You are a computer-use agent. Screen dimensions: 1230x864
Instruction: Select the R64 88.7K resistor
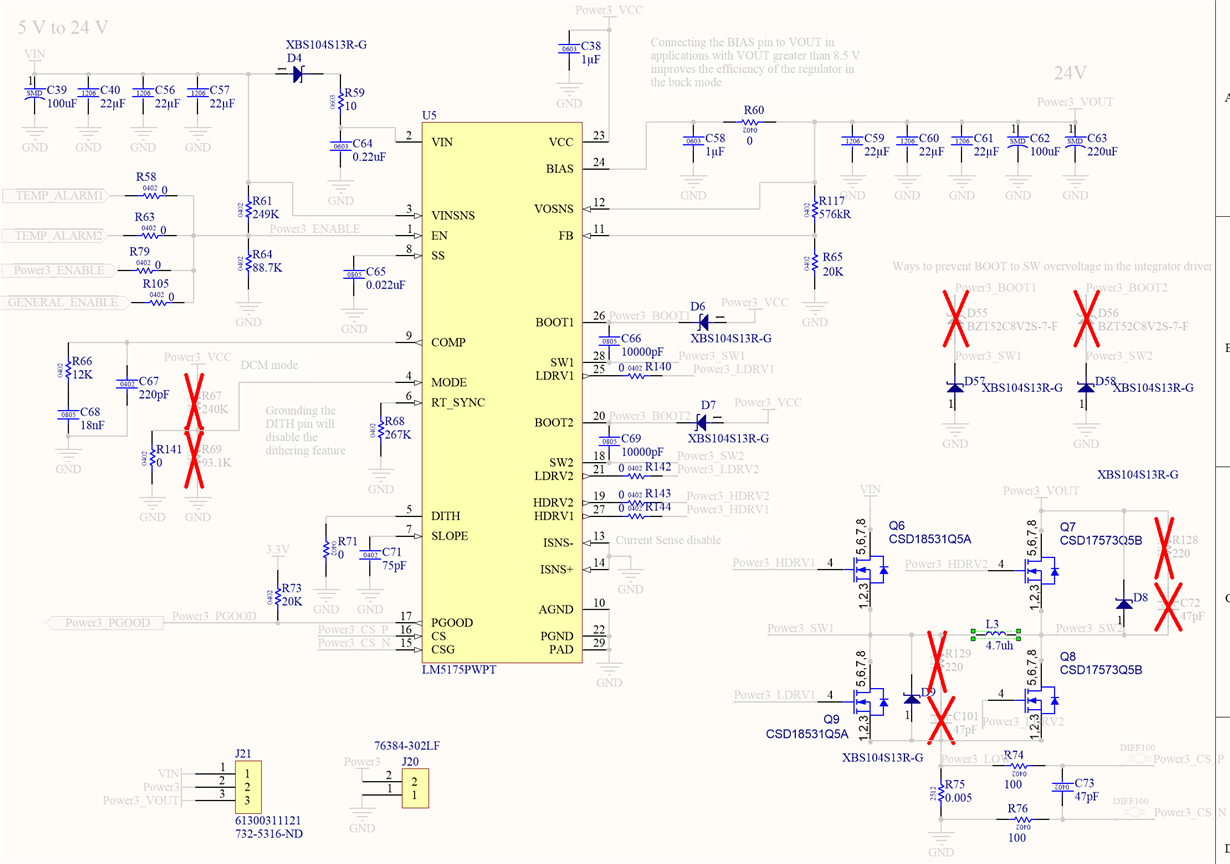click(x=247, y=264)
